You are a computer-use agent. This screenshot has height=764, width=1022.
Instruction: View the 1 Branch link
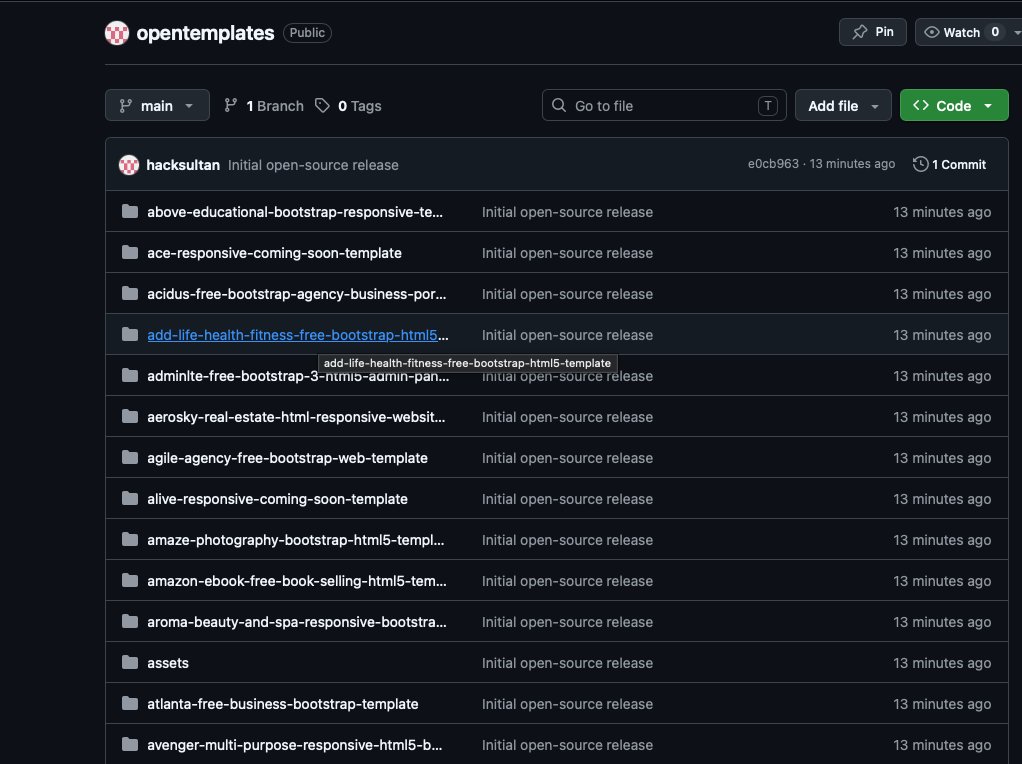(x=264, y=106)
